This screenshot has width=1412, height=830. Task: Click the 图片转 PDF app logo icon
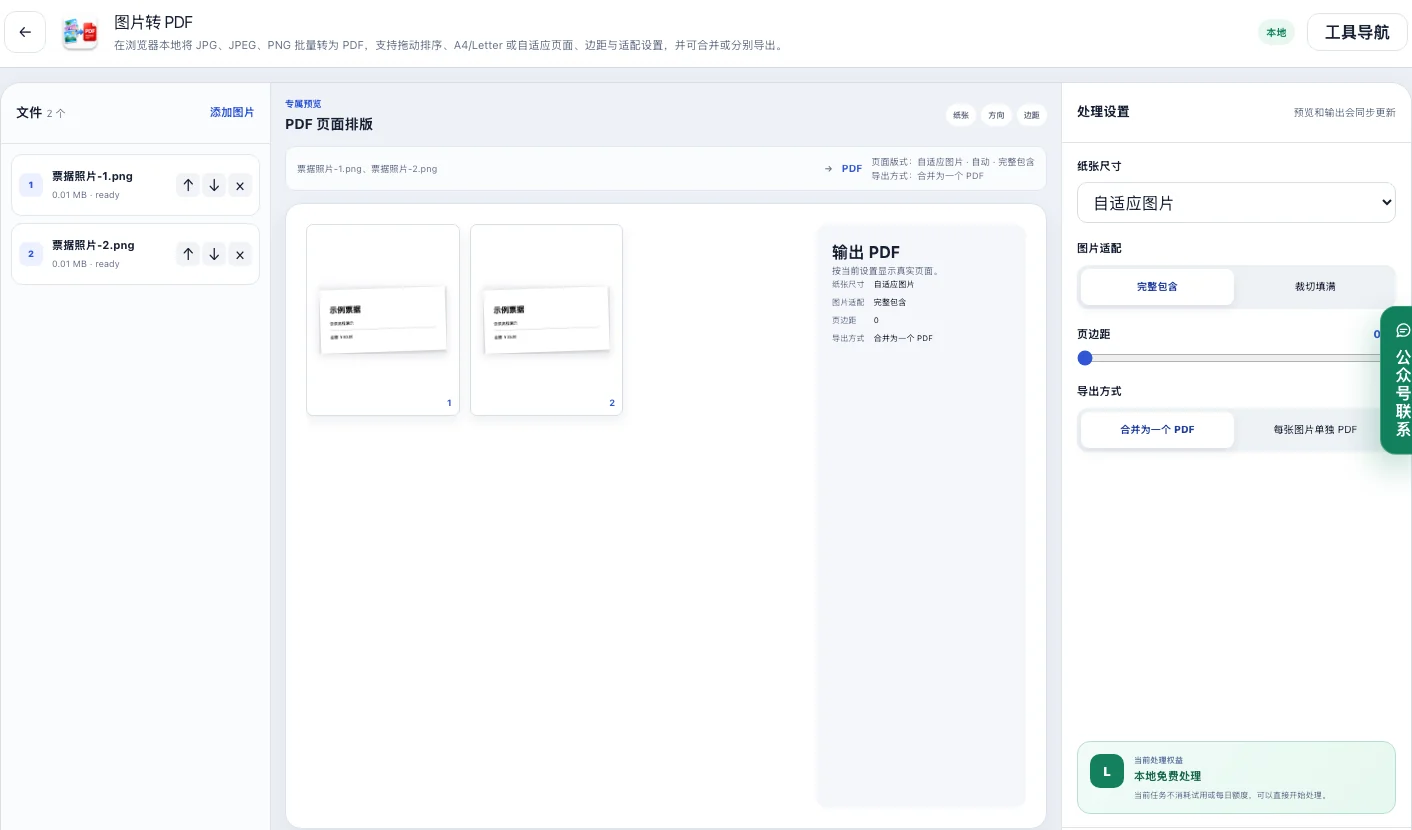(80, 32)
